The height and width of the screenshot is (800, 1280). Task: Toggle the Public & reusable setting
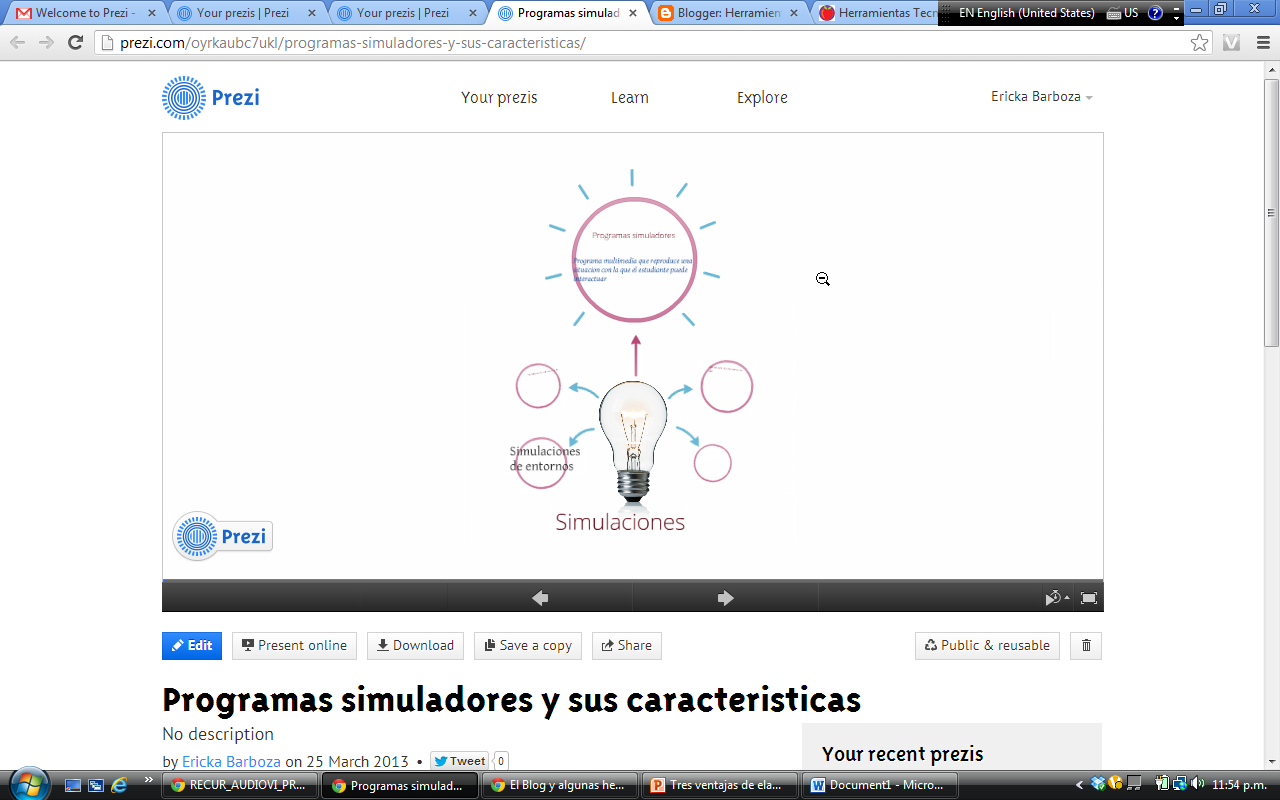(x=986, y=645)
